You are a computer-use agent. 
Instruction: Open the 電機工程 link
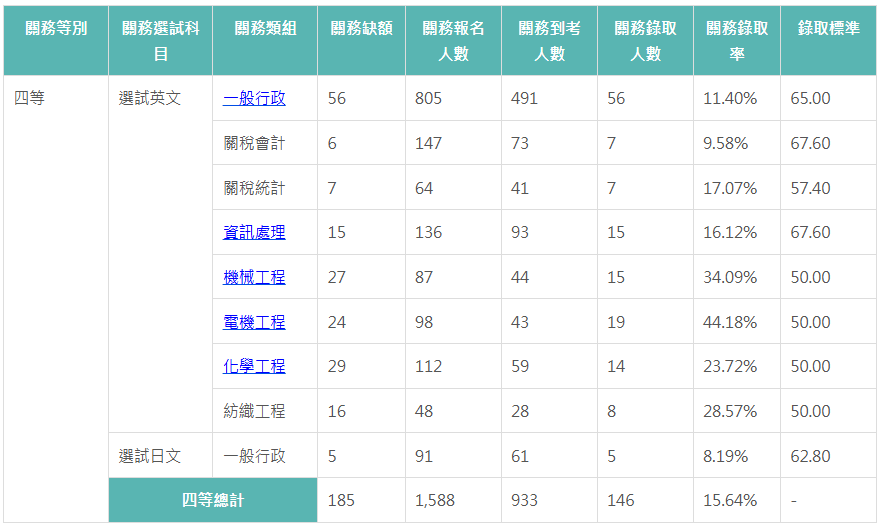coord(254,322)
